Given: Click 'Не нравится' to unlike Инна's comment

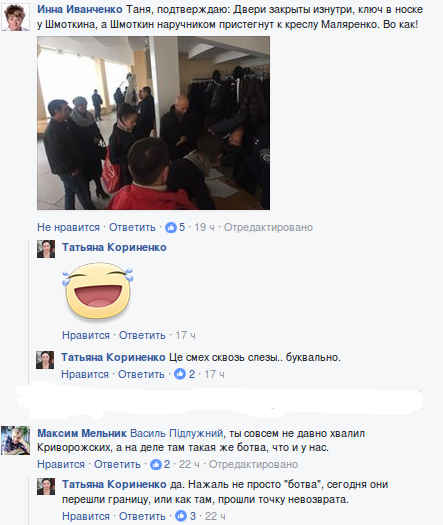Looking at the screenshot, I should [68, 227].
